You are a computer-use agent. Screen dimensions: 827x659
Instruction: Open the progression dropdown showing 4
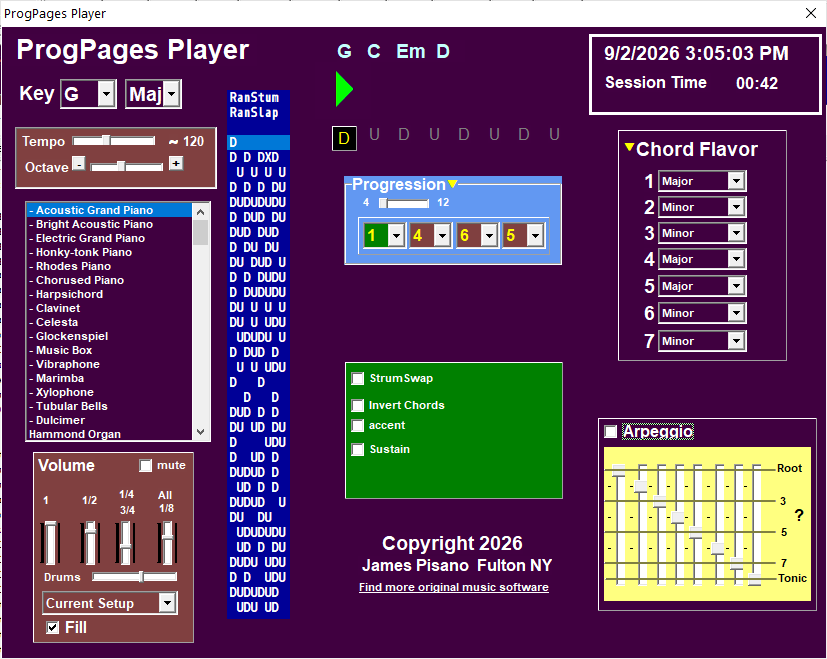tap(442, 235)
